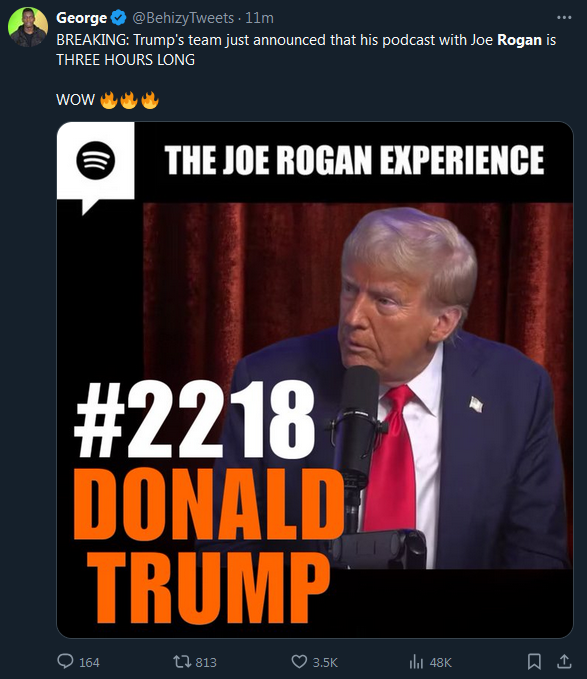This screenshot has width=587, height=679.
Task: Open view analytics bar chart icon
Action: click(416, 662)
